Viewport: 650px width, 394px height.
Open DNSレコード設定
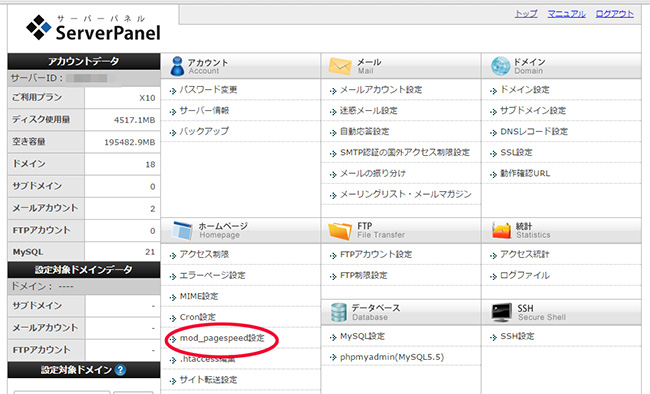534,131
